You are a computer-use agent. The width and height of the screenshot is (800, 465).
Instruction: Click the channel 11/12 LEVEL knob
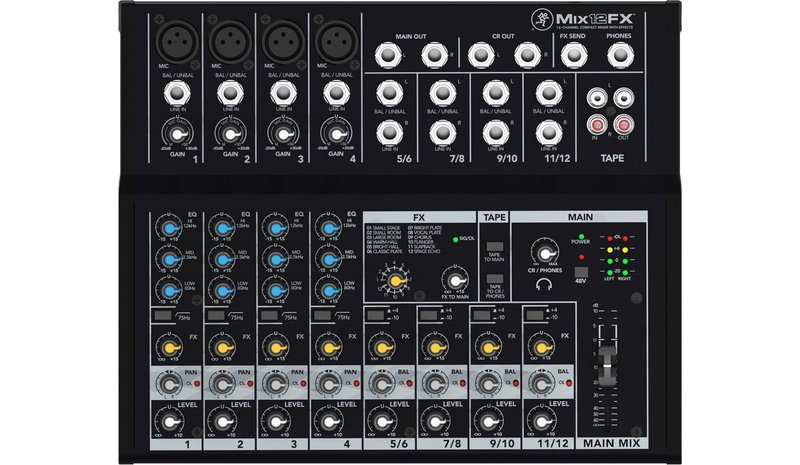[541, 422]
